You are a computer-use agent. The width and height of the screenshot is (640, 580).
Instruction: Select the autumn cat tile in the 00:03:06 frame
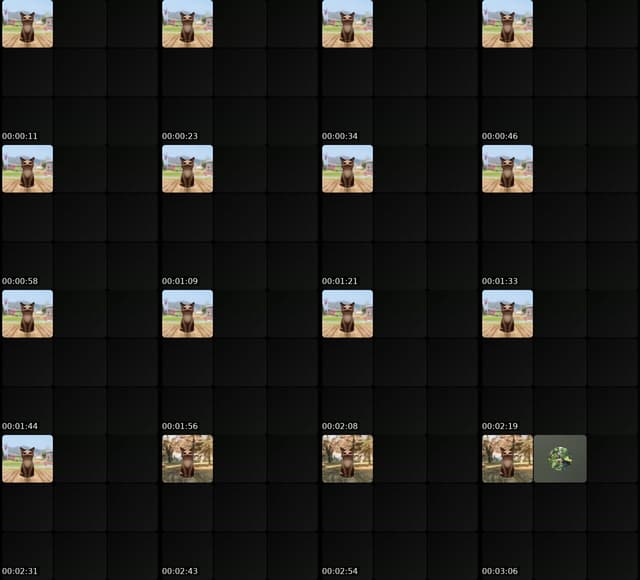tap(507, 458)
